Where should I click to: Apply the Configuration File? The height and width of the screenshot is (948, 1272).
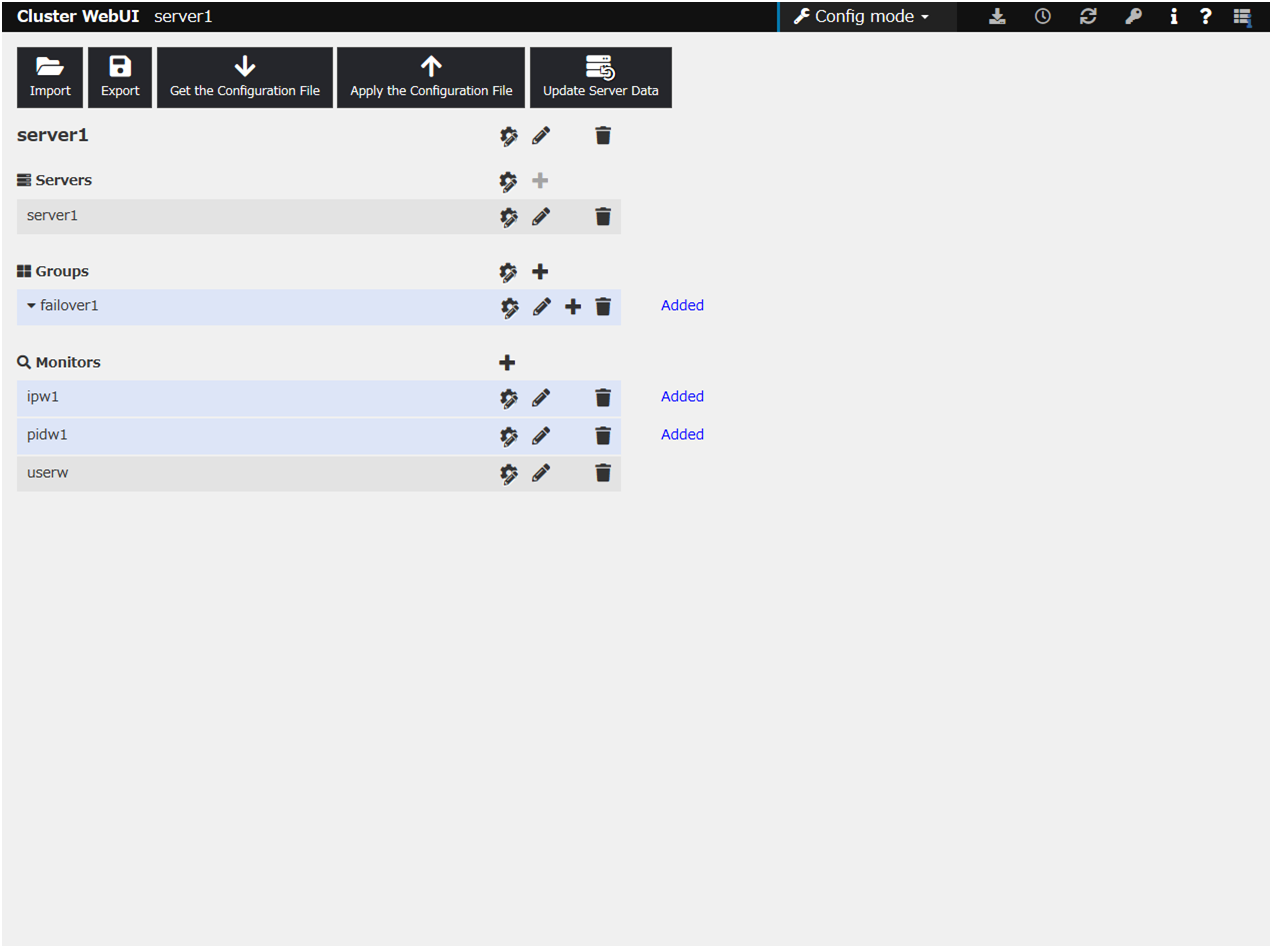coord(431,78)
